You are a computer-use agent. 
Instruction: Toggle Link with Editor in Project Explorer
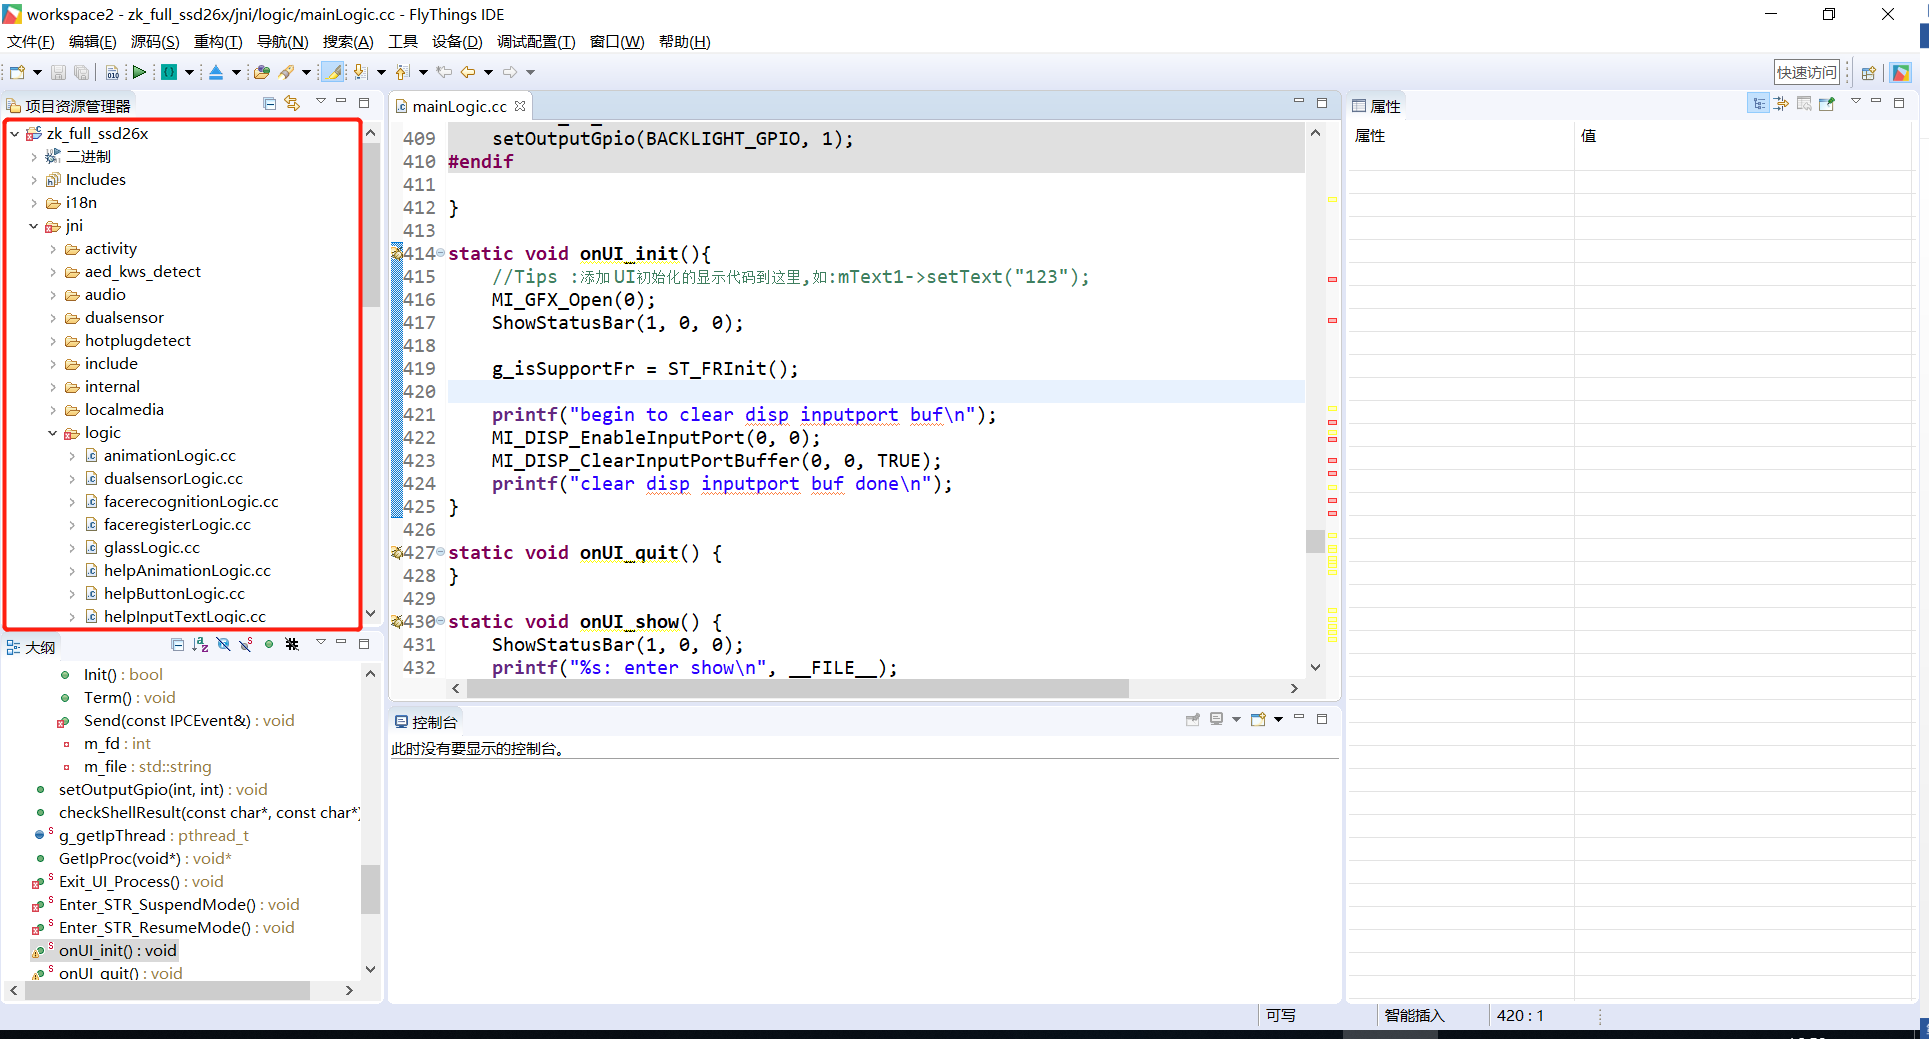(292, 104)
